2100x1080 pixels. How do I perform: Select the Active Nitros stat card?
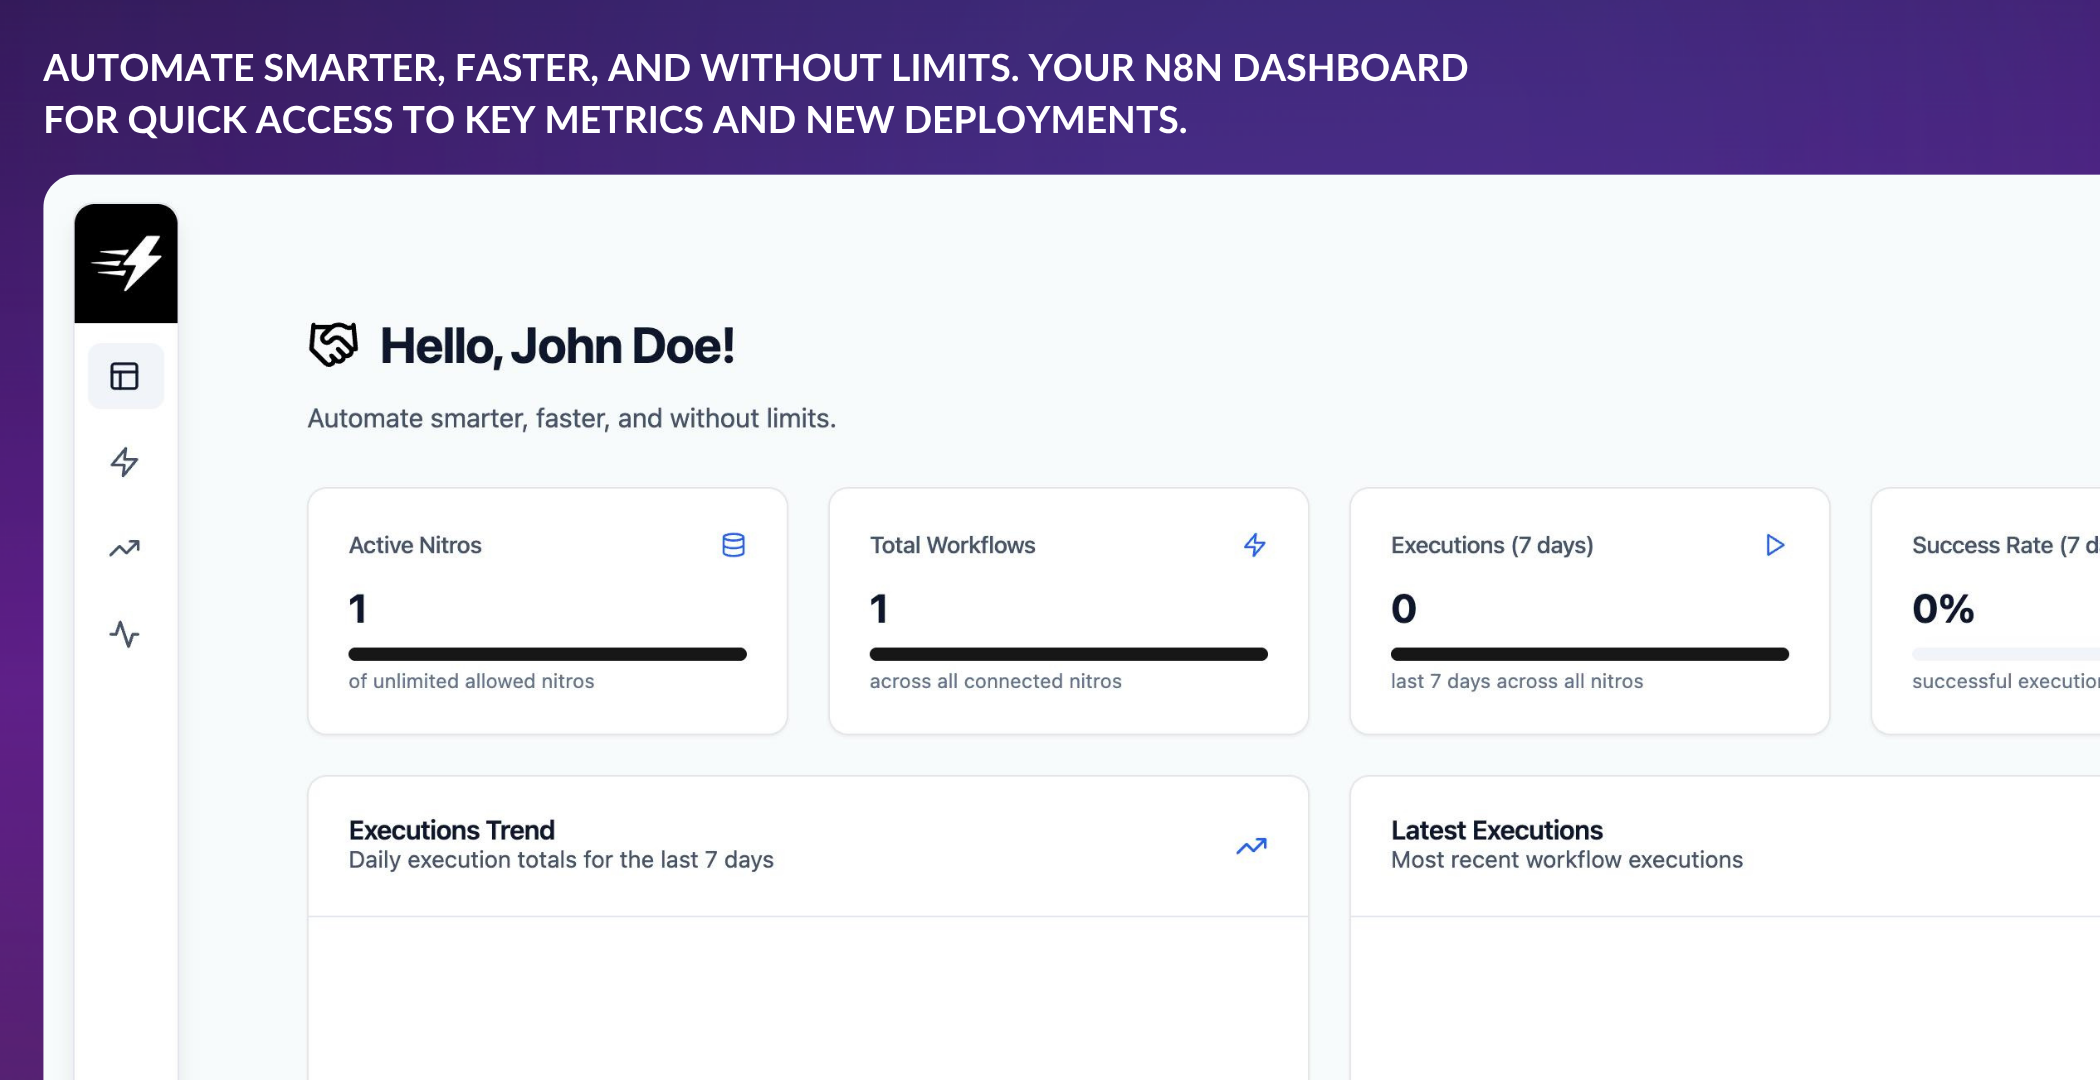pyautogui.click(x=547, y=611)
